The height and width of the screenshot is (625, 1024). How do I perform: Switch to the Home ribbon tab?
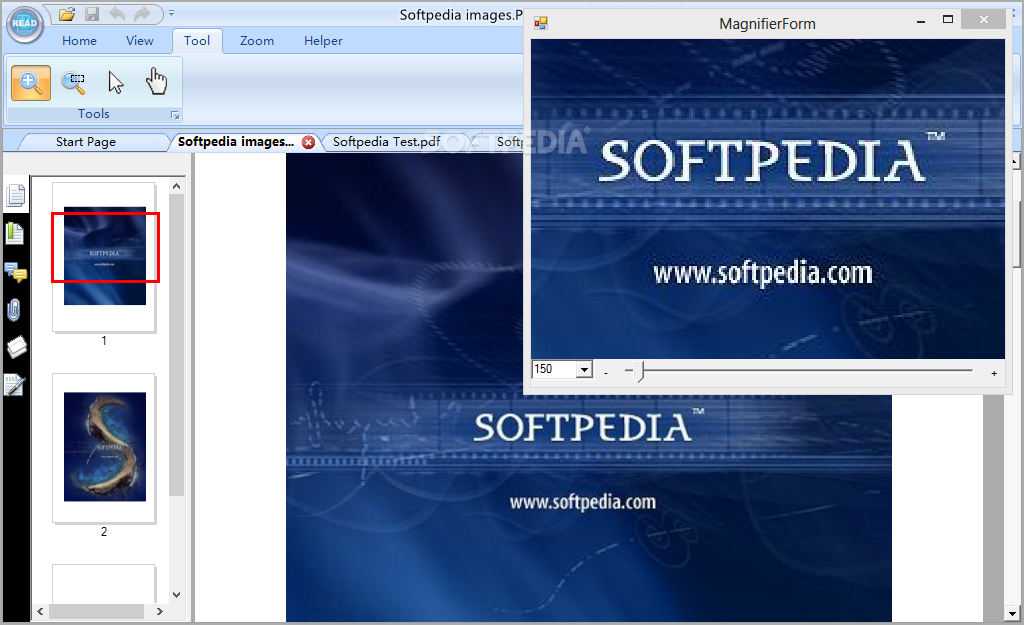79,40
